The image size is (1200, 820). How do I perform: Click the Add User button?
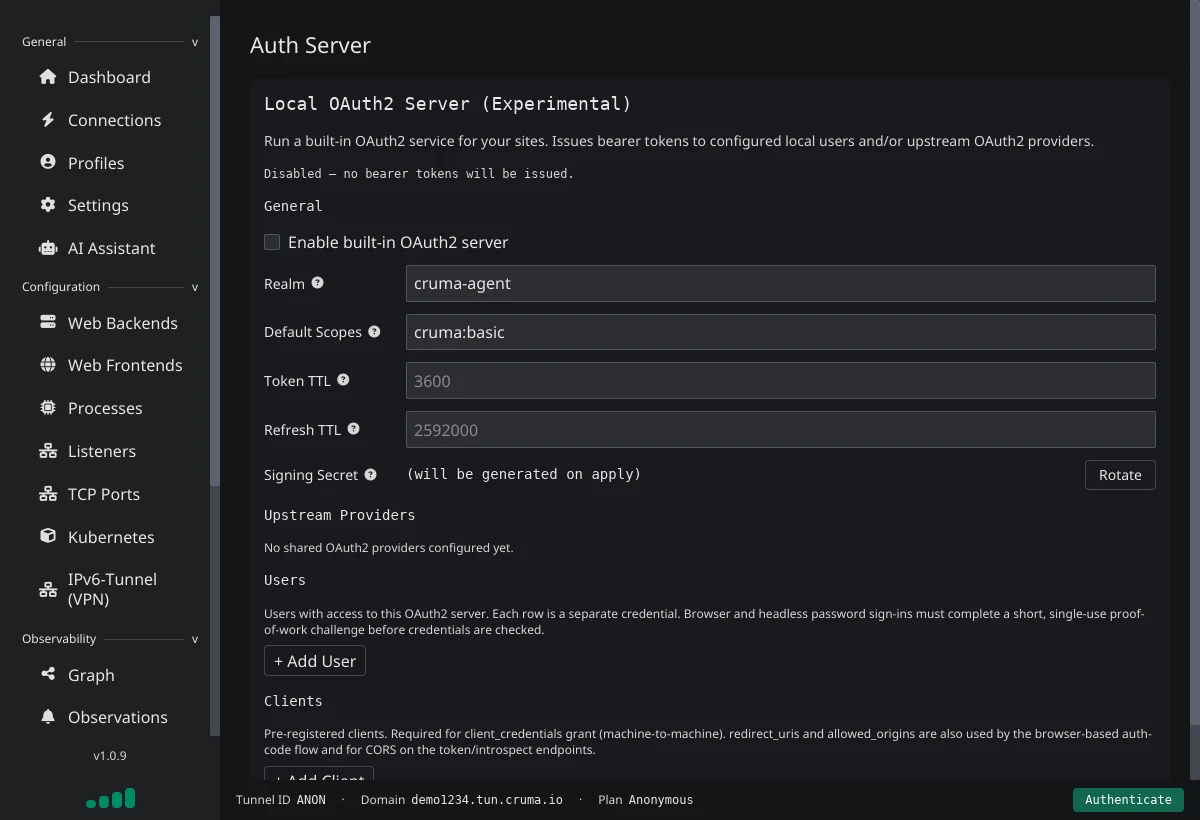(315, 661)
